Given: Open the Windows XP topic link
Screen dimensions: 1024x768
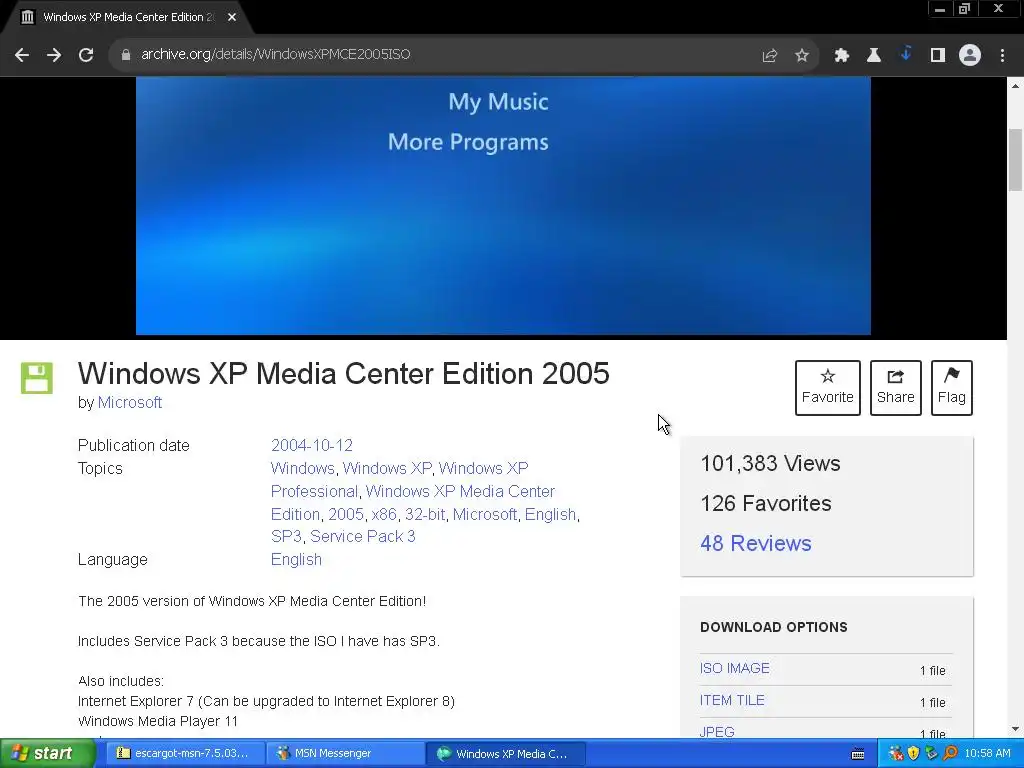Looking at the screenshot, I should 387,468.
